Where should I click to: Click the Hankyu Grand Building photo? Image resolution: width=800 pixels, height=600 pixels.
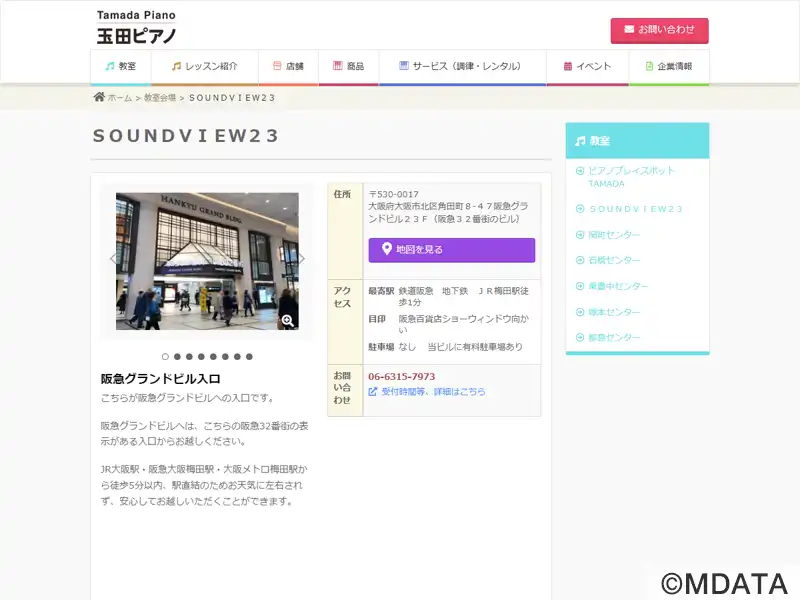[x=206, y=260]
